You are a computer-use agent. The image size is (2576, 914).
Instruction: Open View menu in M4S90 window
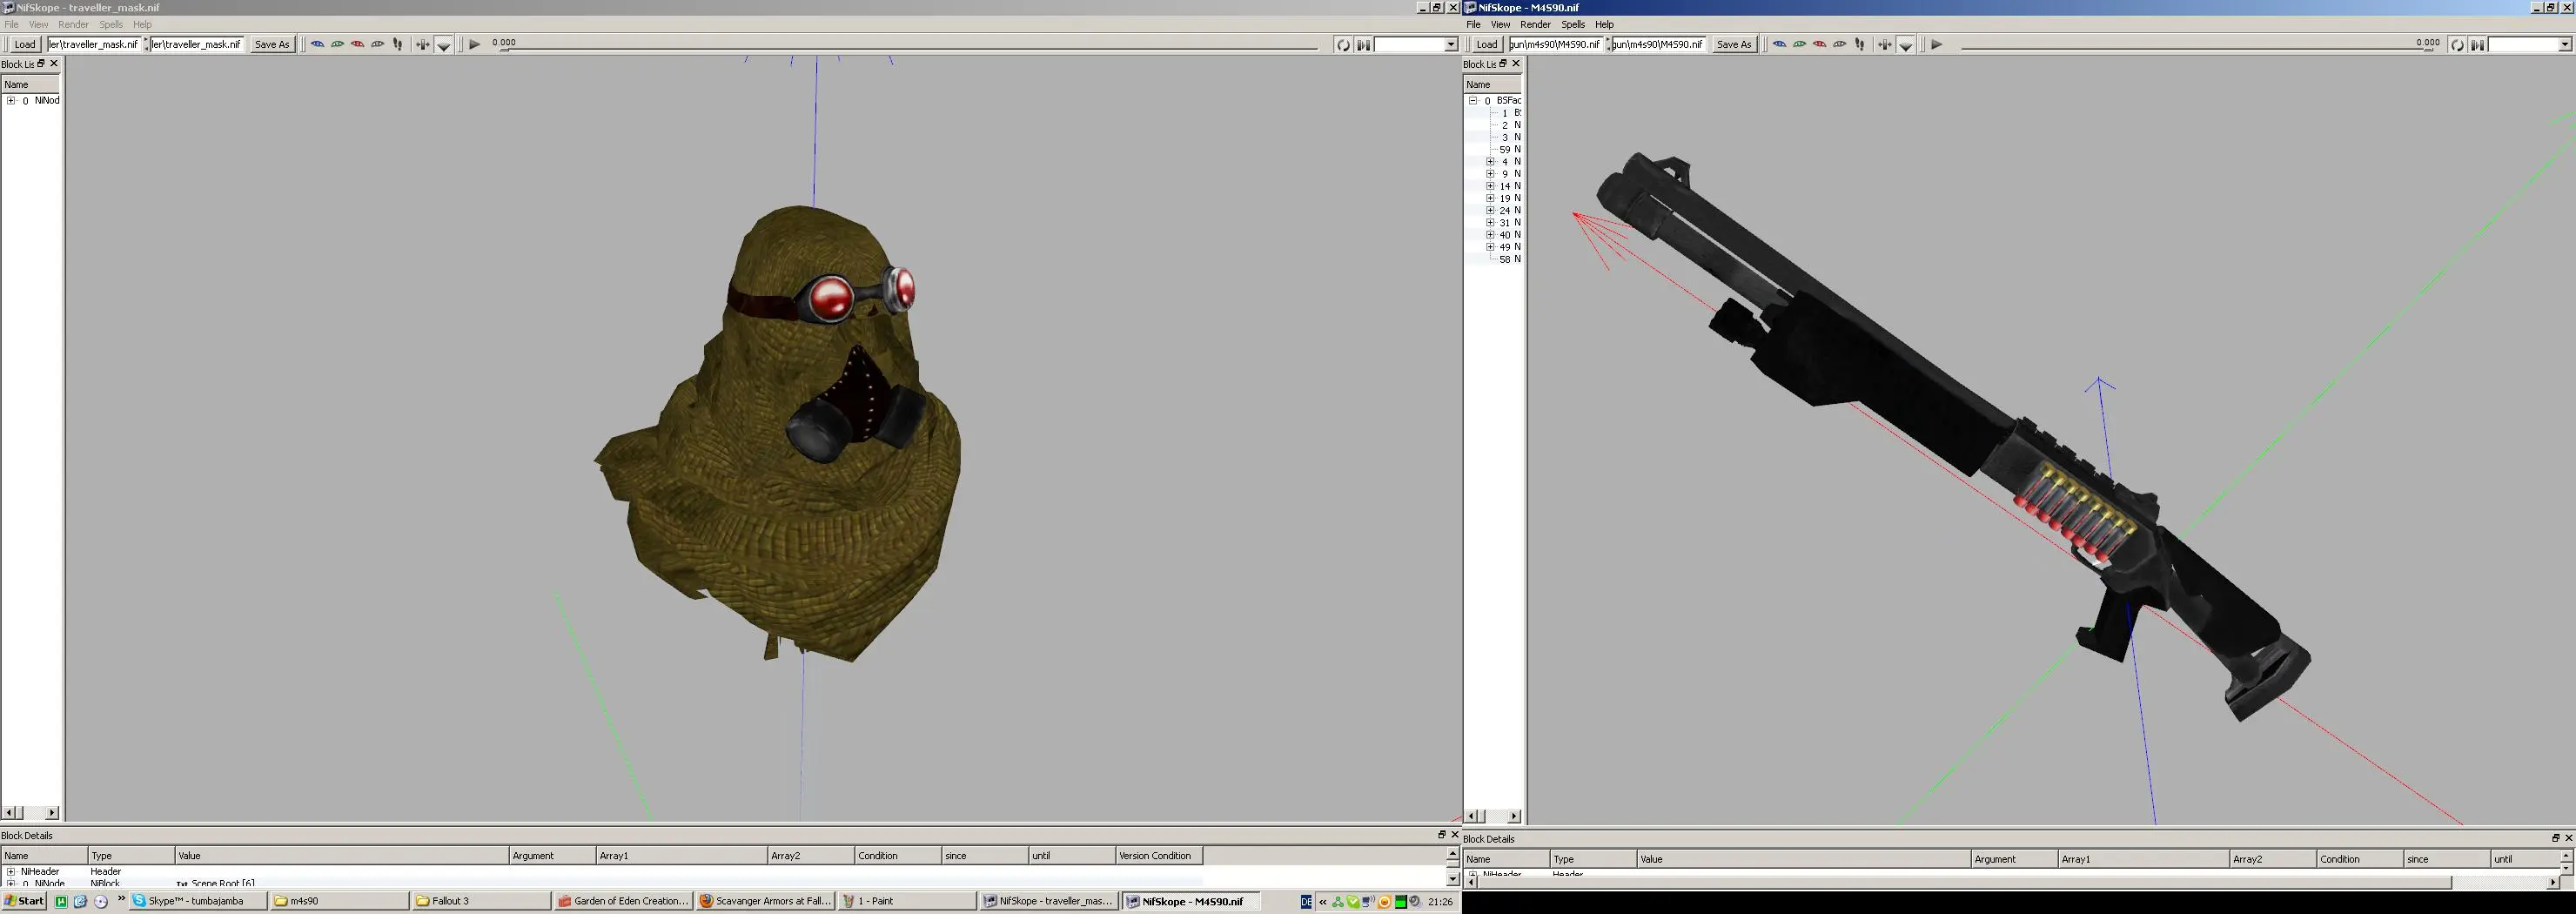1500,24
